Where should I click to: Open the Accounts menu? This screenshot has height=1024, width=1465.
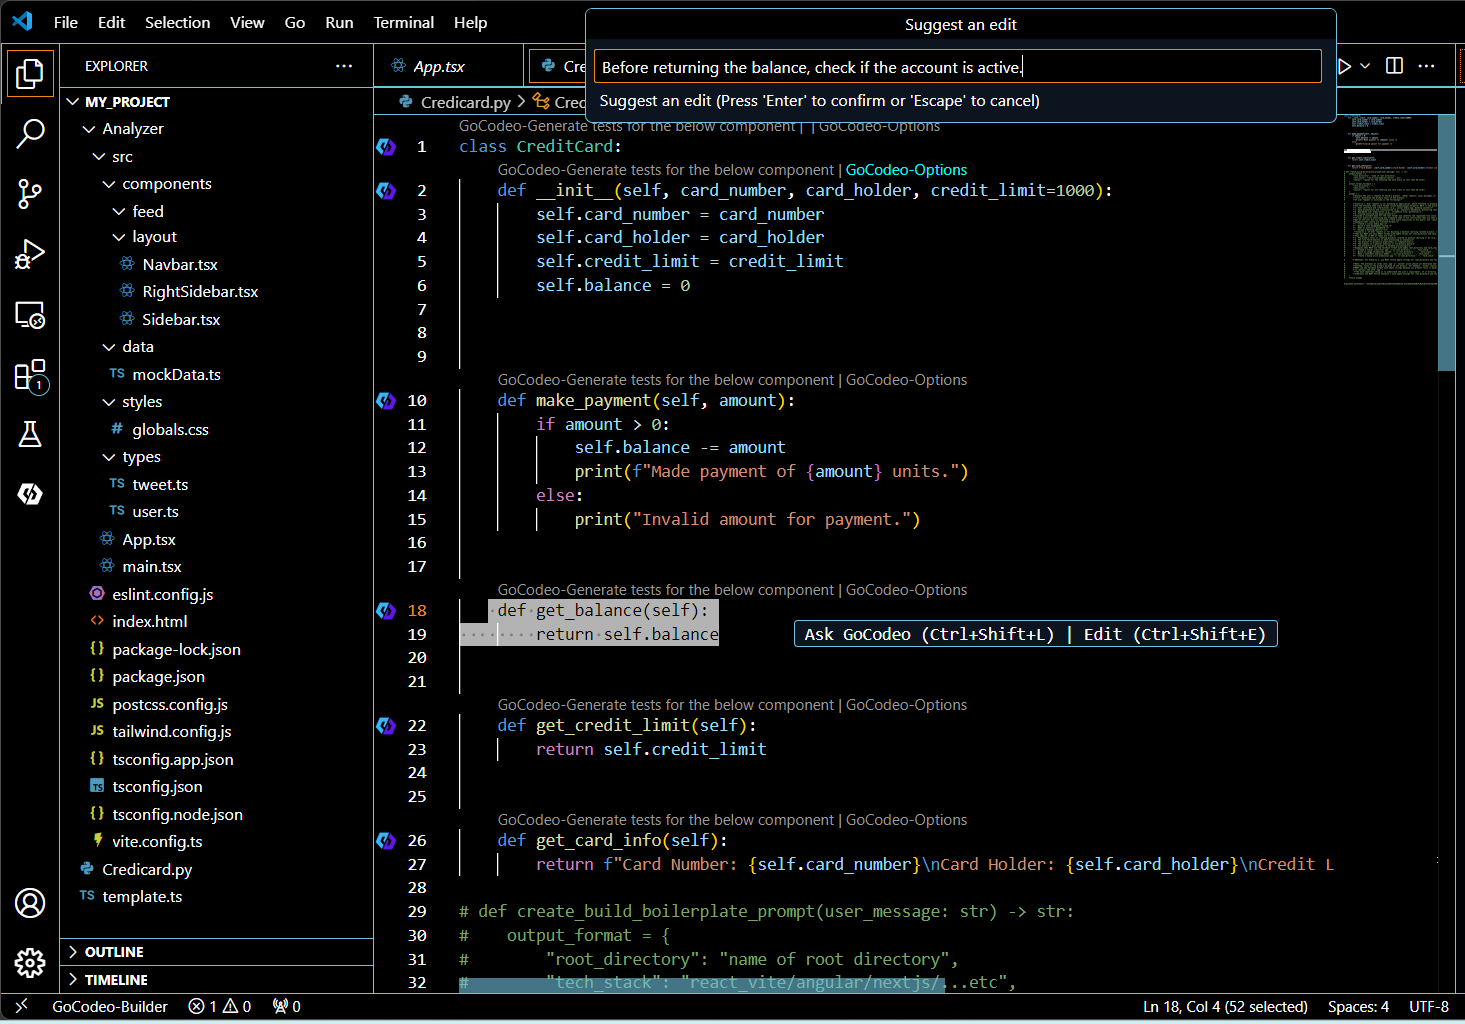click(30, 903)
